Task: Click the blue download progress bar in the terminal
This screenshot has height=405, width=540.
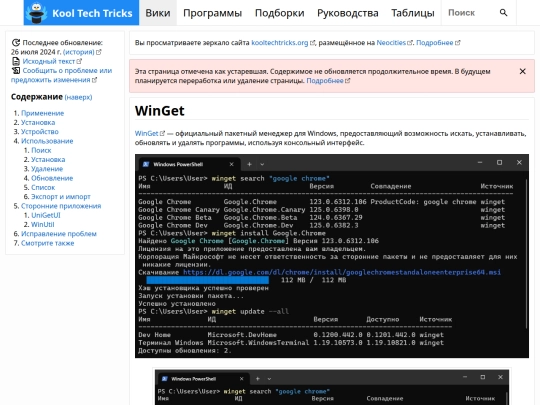Action: pos(207,280)
